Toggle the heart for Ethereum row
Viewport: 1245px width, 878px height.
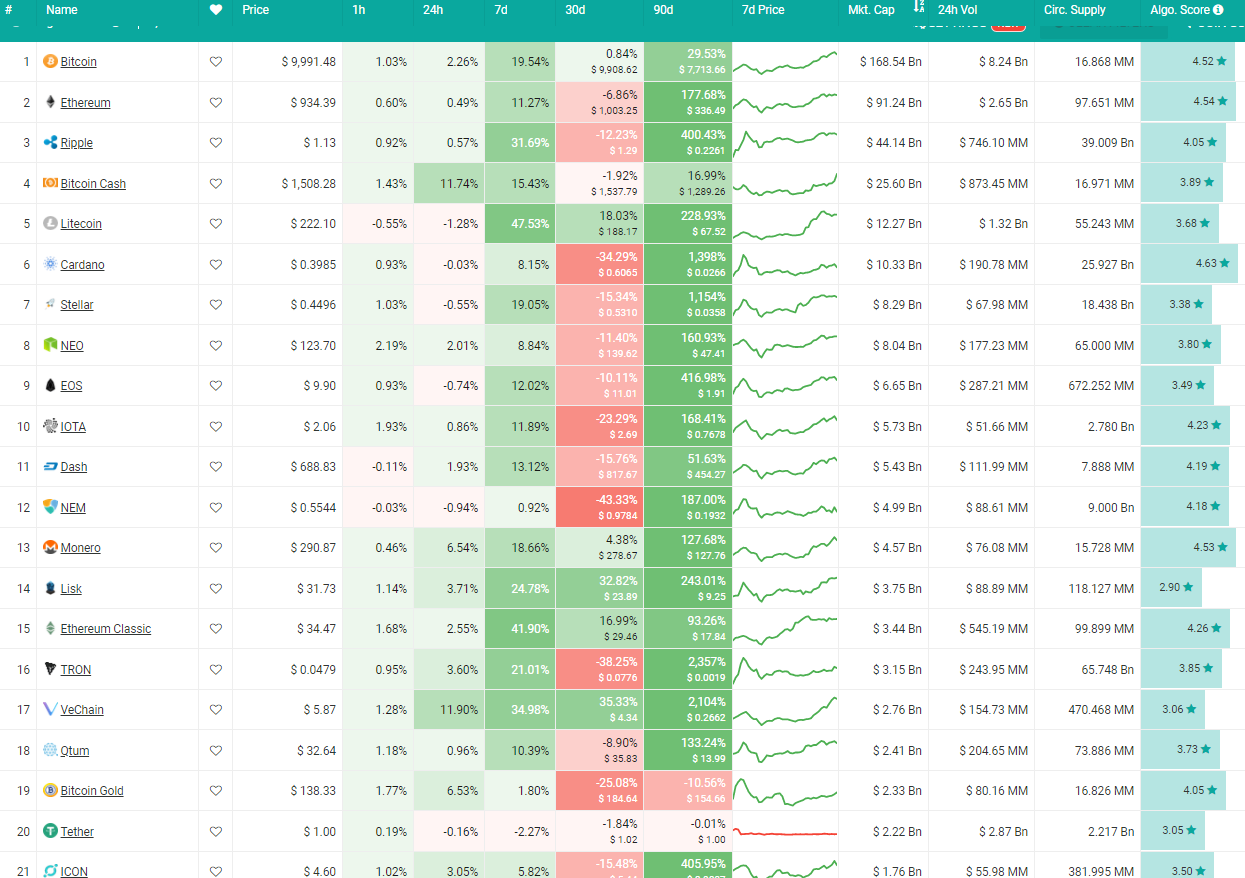click(x=216, y=102)
